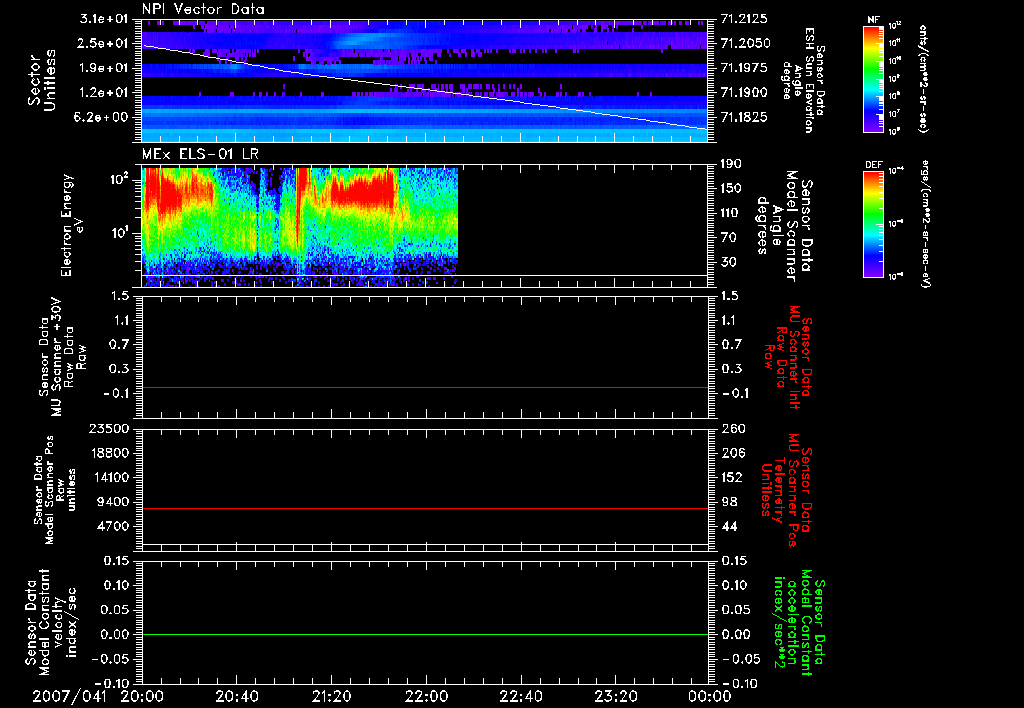Click the 23500 scanner position tick value

108,428
